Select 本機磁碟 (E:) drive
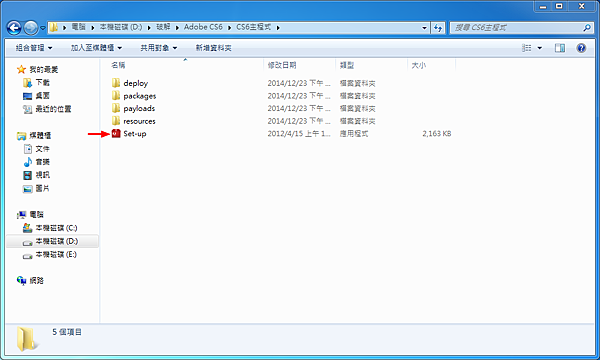This screenshot has width=600, height=360. 56,254
